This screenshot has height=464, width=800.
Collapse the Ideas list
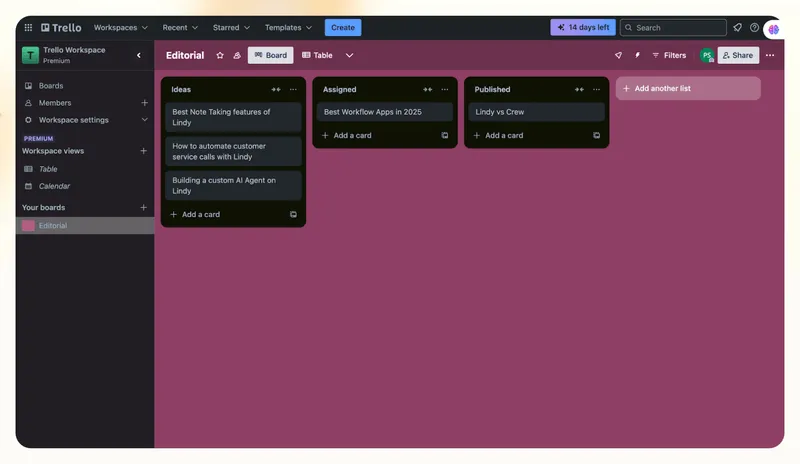point(276,89)
